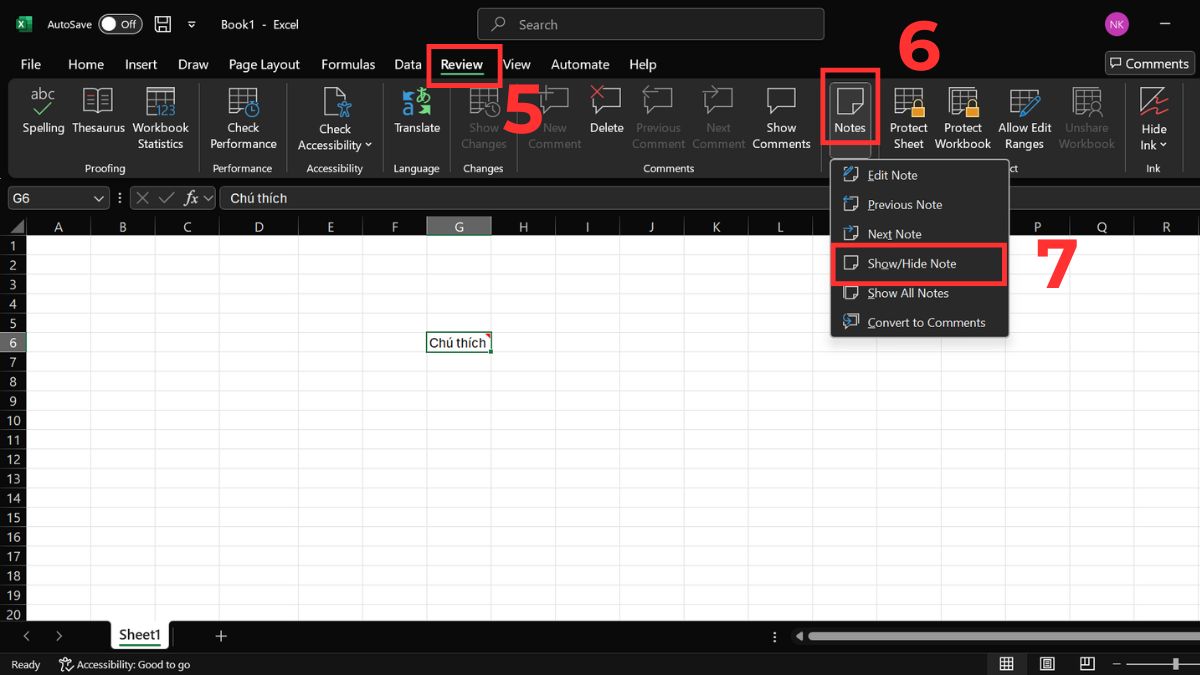Select Convert to Comments from menu
The height and width of the screenshot is (675, 1200).
click(x=928, y=322)
